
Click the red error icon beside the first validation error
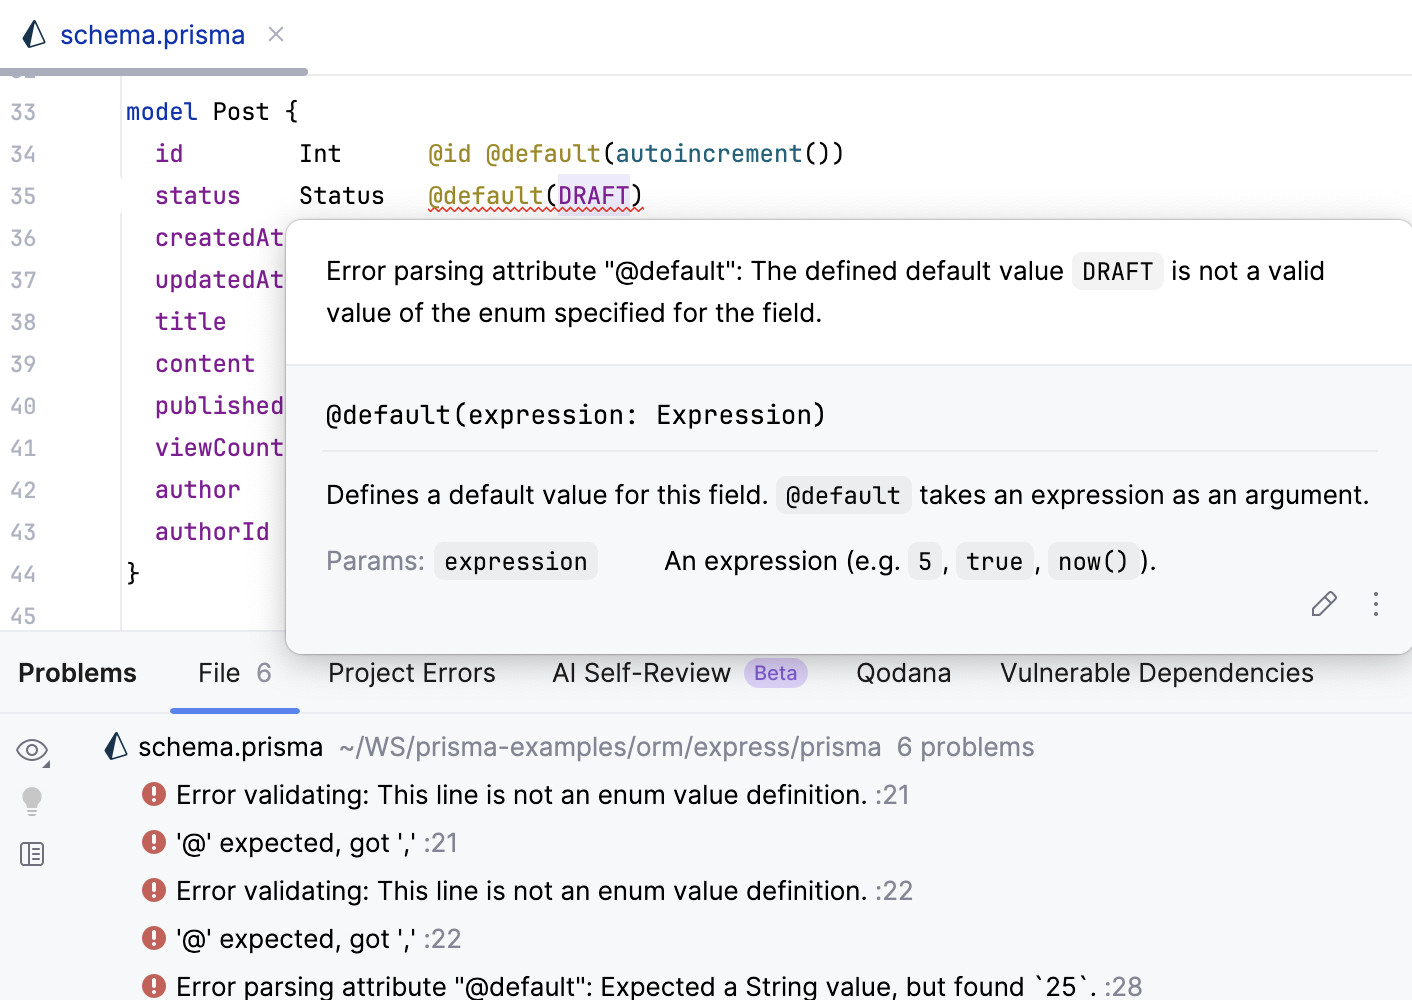coord(153,793)
